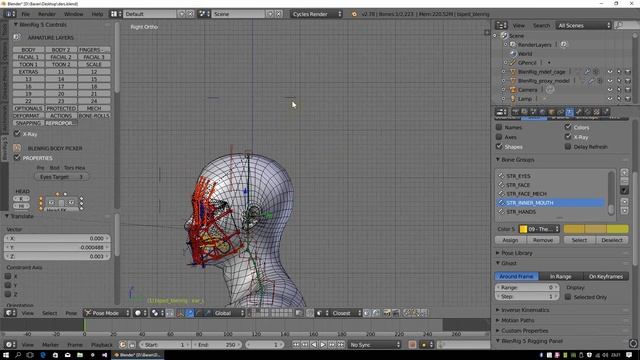This screenshot has height=360, width=640.
Task: Toggle X-Ray checkbox in Display panel
Action: click(568, 137)
